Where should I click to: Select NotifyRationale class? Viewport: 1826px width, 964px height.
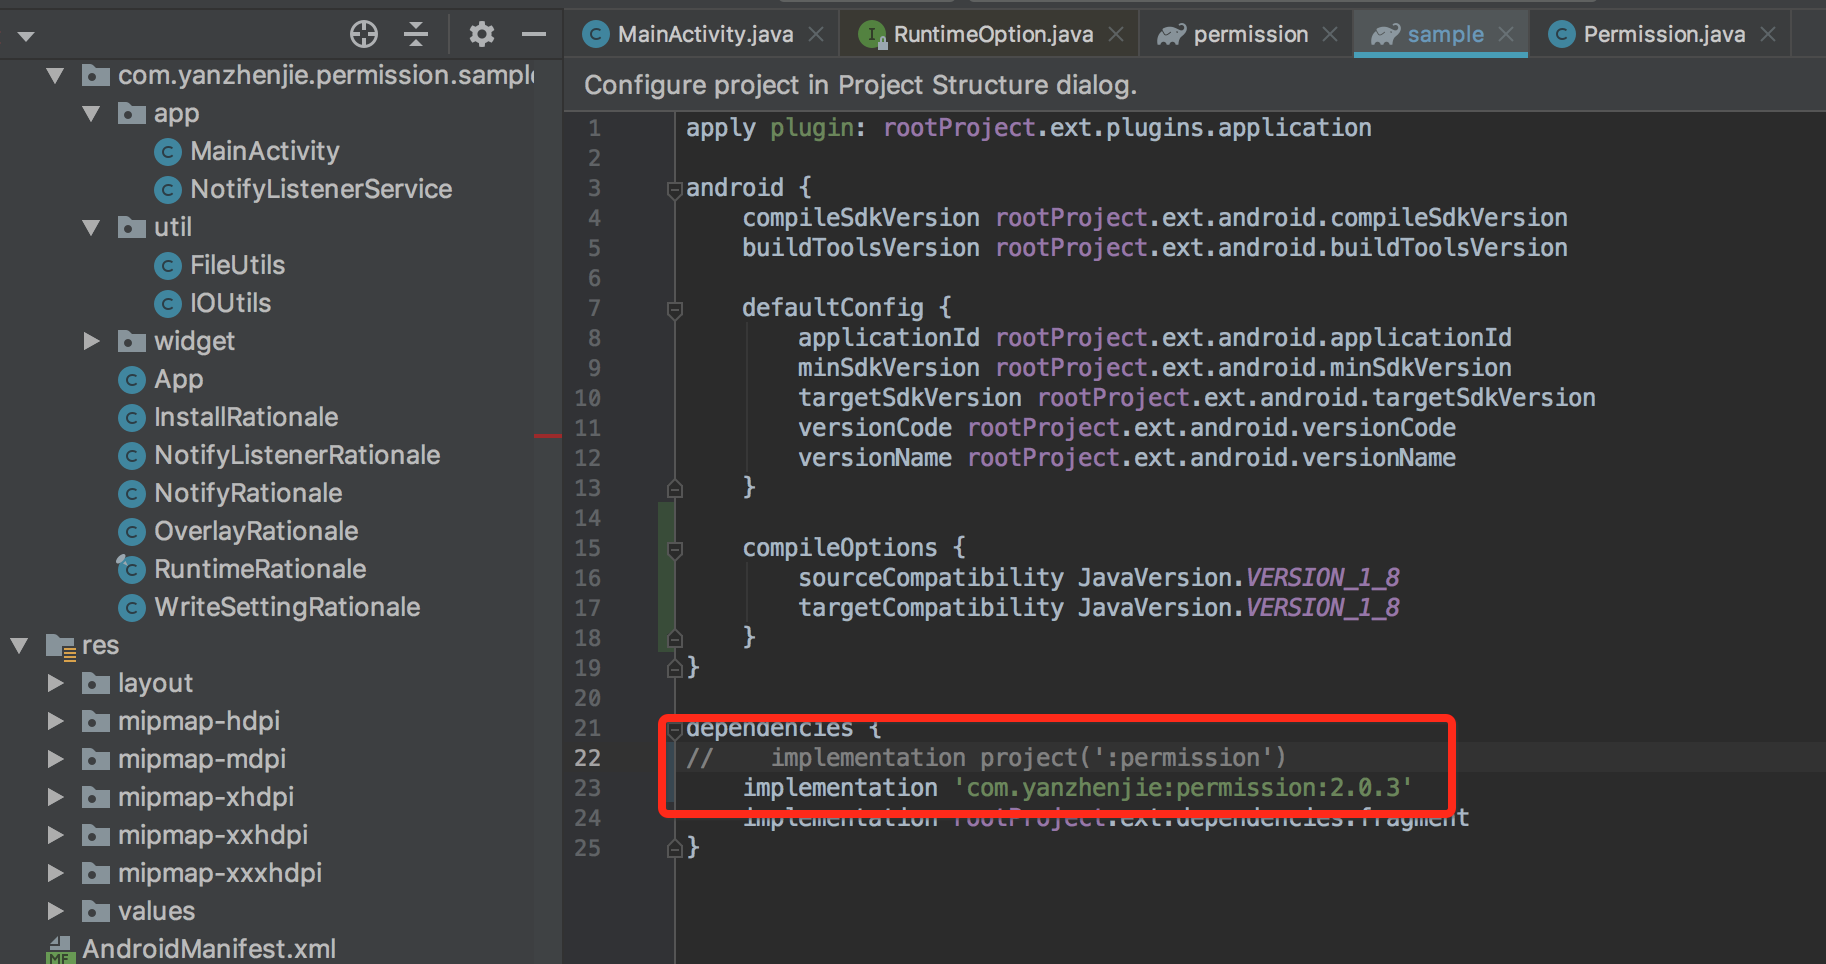(248, 493)
